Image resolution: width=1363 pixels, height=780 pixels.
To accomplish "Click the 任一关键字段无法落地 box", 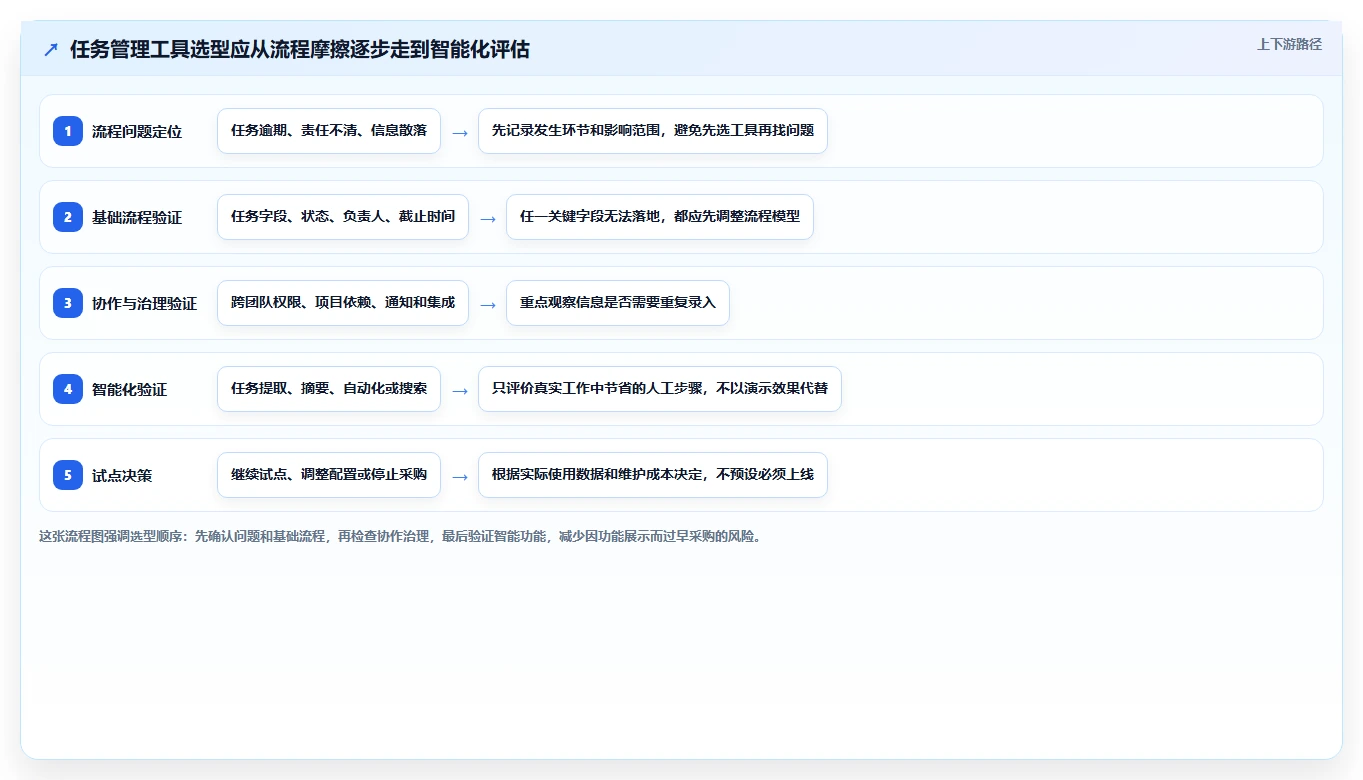I will tap(660, 217).
